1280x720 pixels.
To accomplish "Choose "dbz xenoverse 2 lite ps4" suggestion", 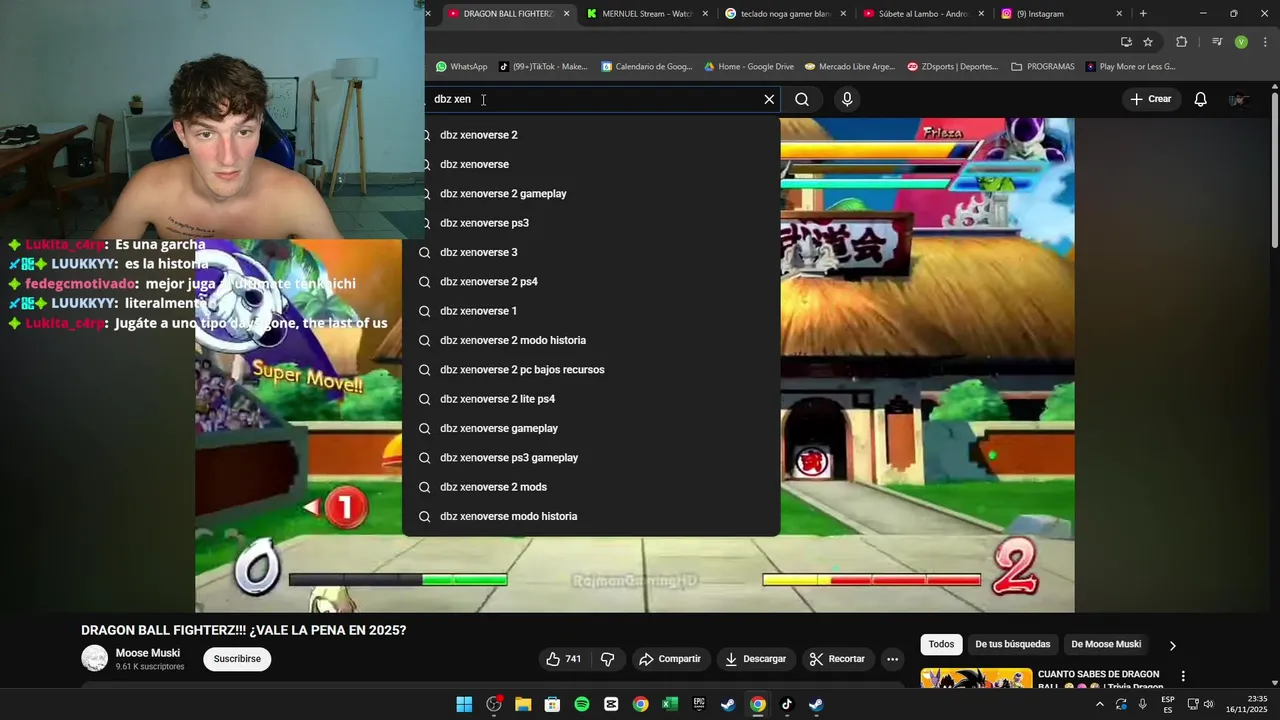I will [x=591, y=399].
